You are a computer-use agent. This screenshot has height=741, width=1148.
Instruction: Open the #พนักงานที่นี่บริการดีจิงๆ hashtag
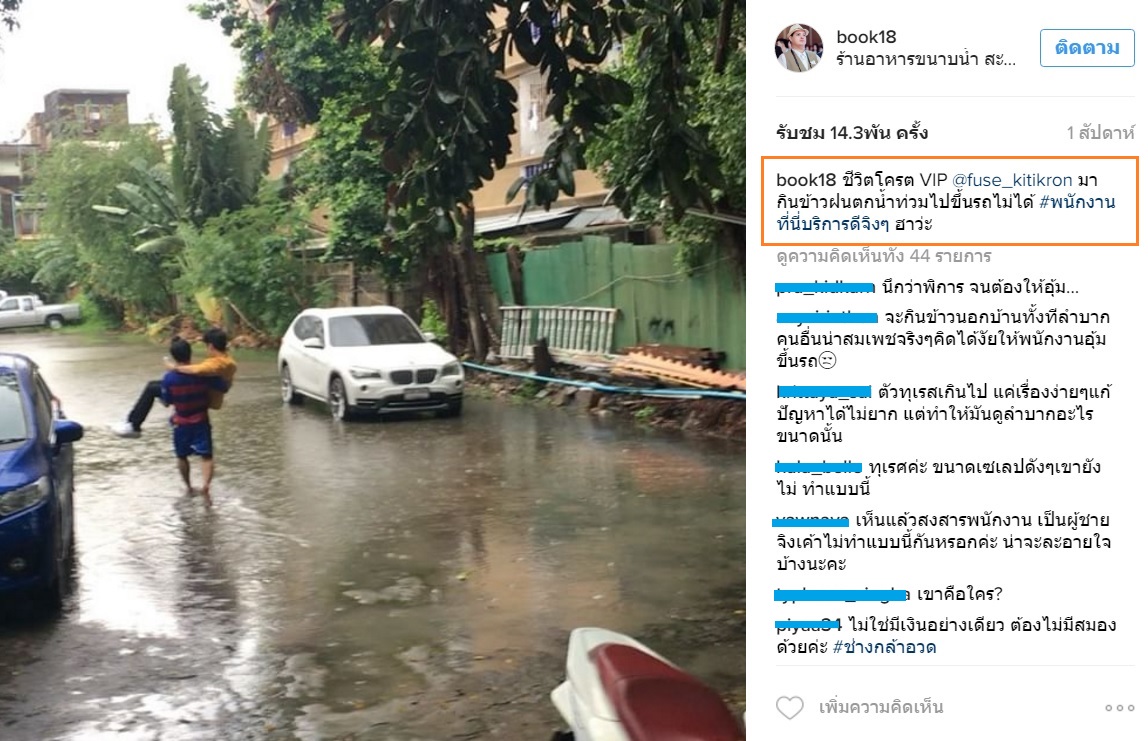tap(946, 212)
